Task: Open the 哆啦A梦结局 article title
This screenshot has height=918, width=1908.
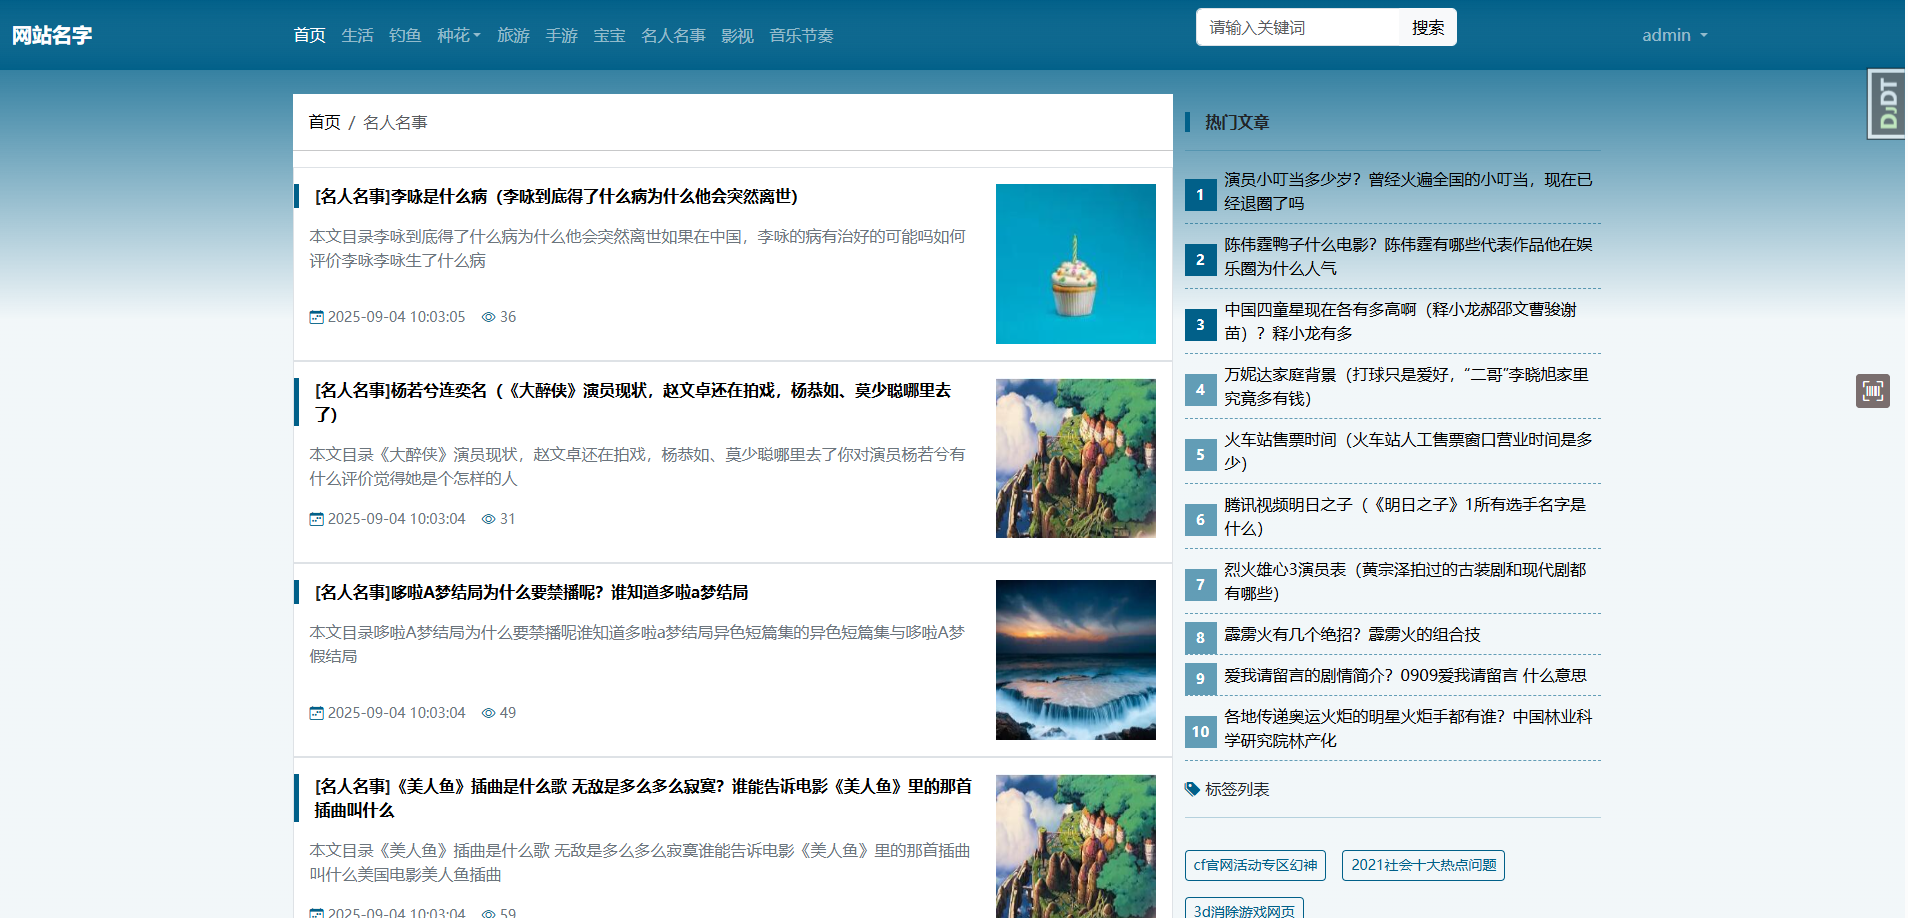Action: point(530,592)
